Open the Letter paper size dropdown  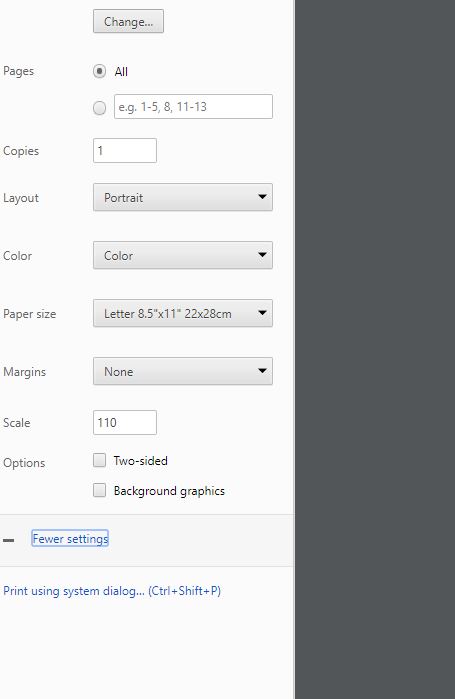(183, 313)
